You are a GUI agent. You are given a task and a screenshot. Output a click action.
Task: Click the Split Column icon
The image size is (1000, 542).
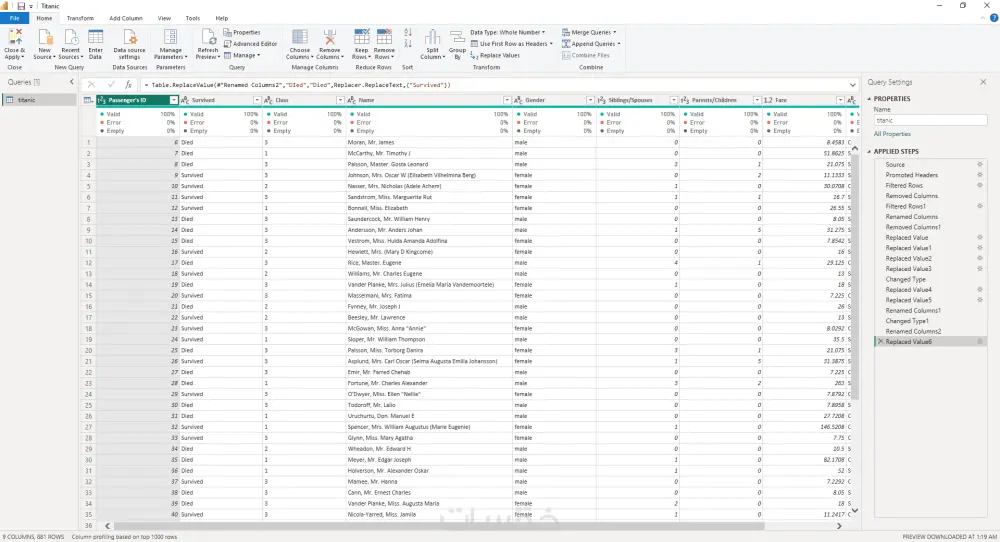[x=432, y=38]
